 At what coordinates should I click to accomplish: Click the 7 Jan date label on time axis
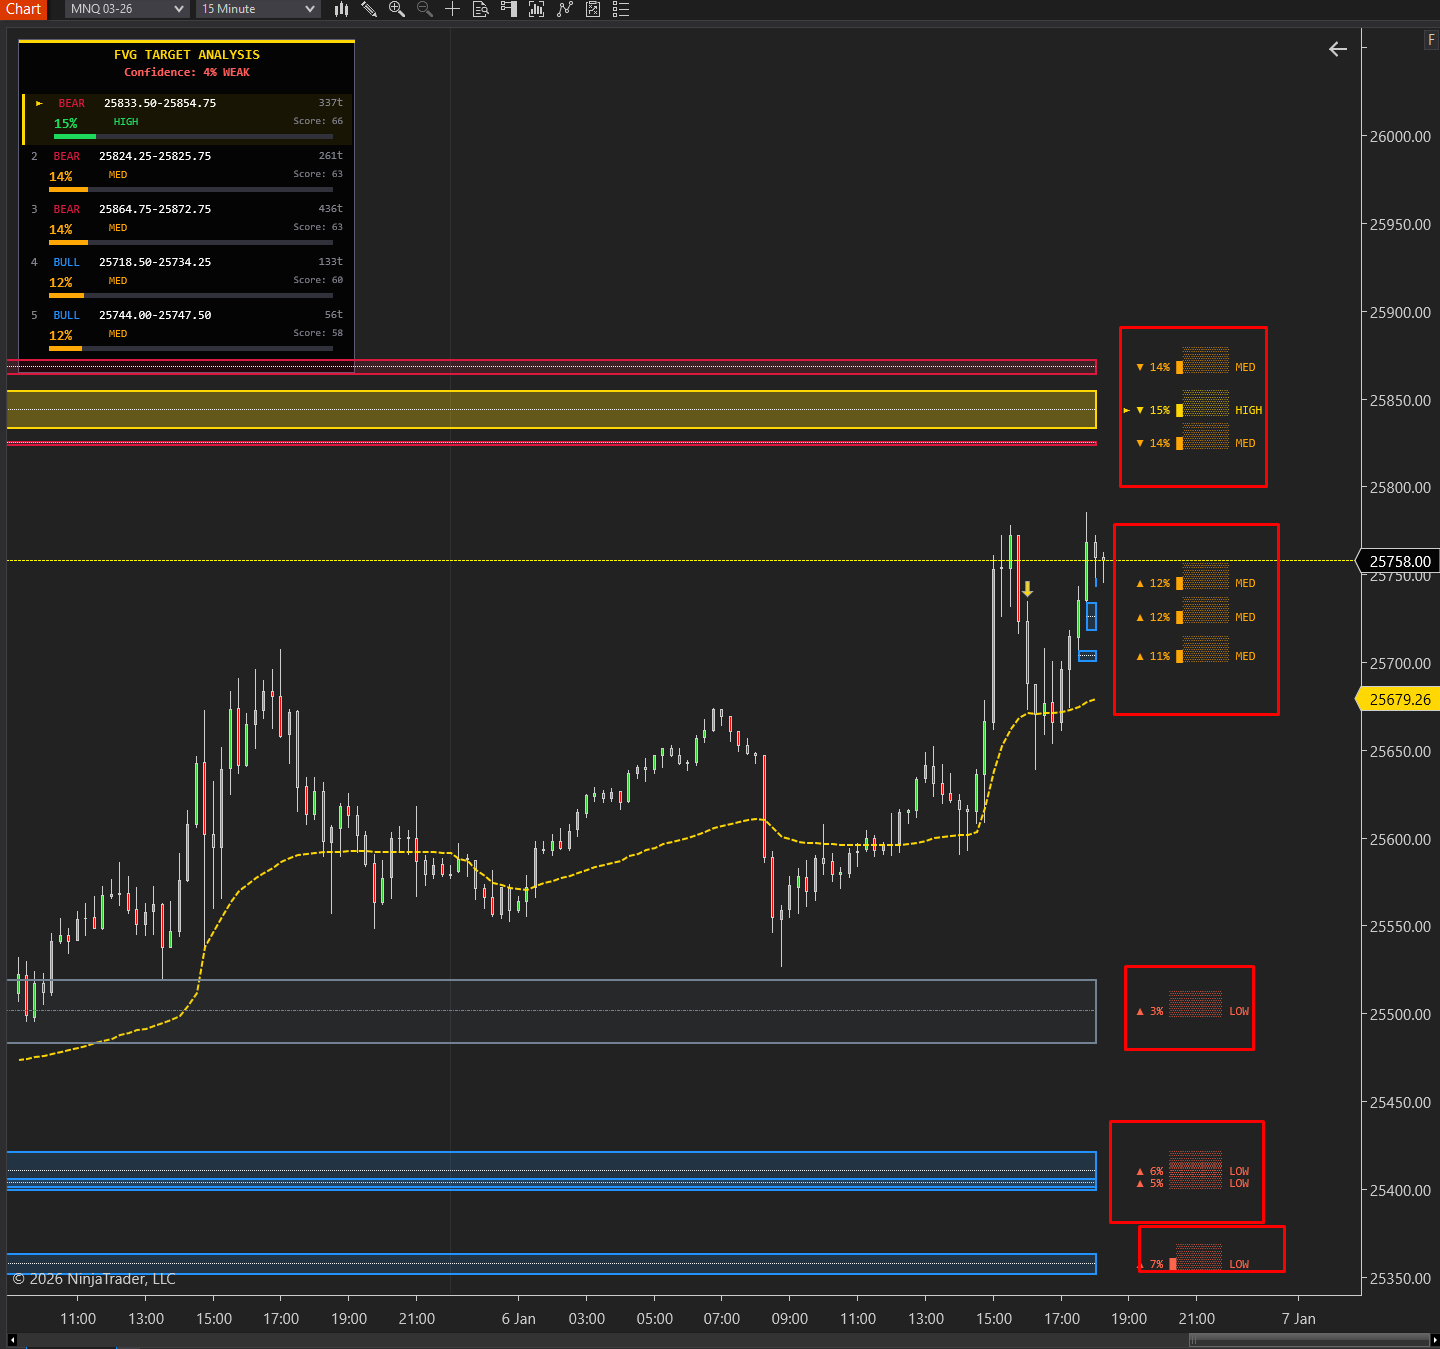1298,1319
